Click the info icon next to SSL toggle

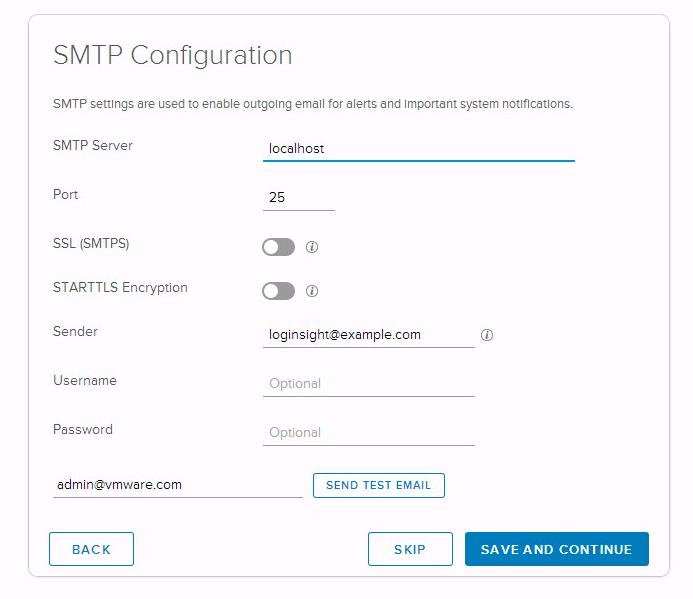click(x=311, y=247)
